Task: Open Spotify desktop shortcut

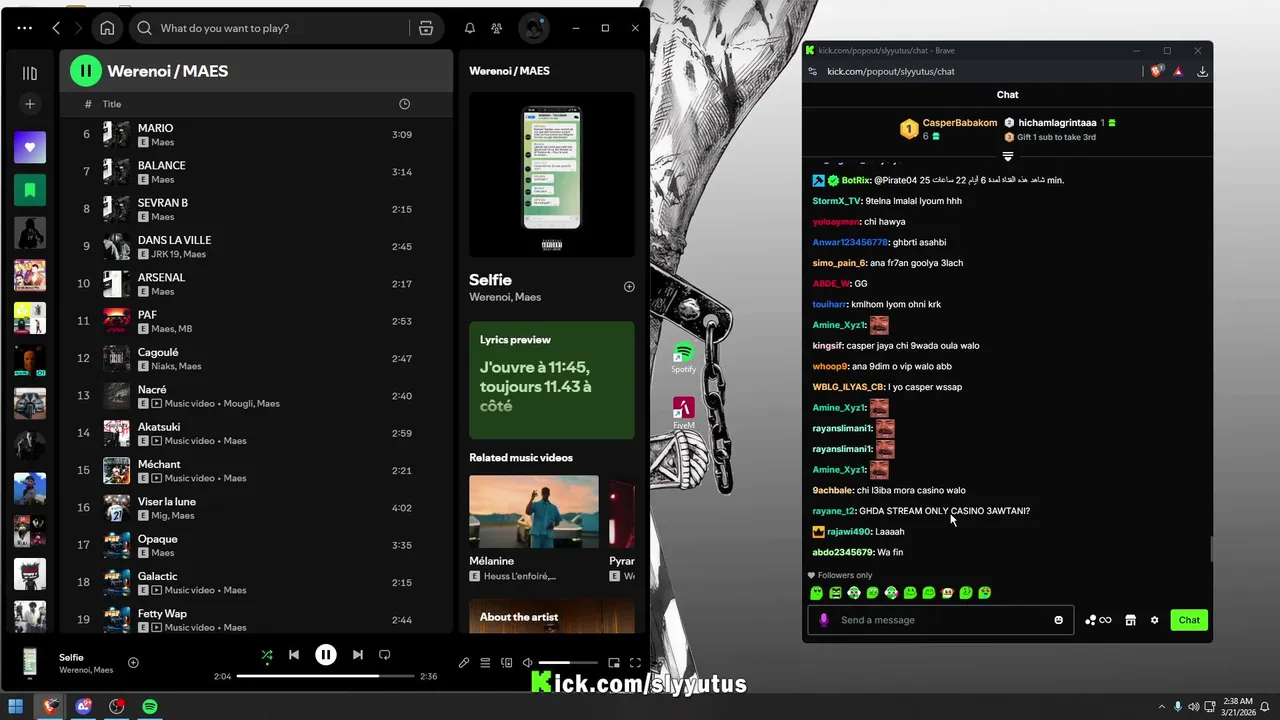Action: click(x=684, y=358)
